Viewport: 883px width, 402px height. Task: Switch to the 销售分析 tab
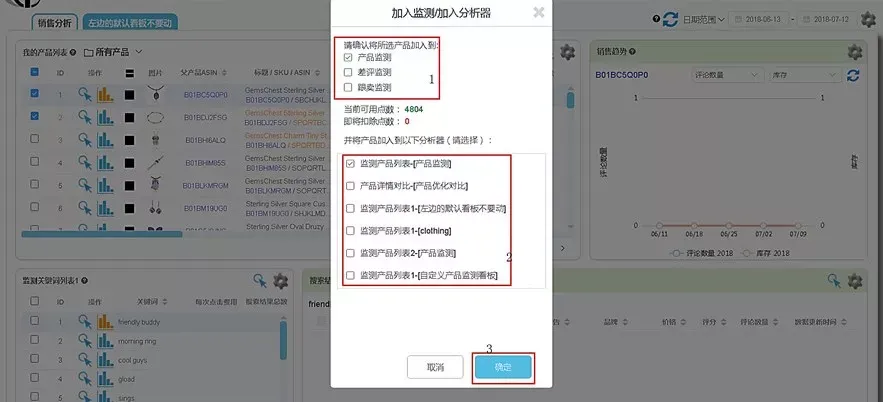55,23
